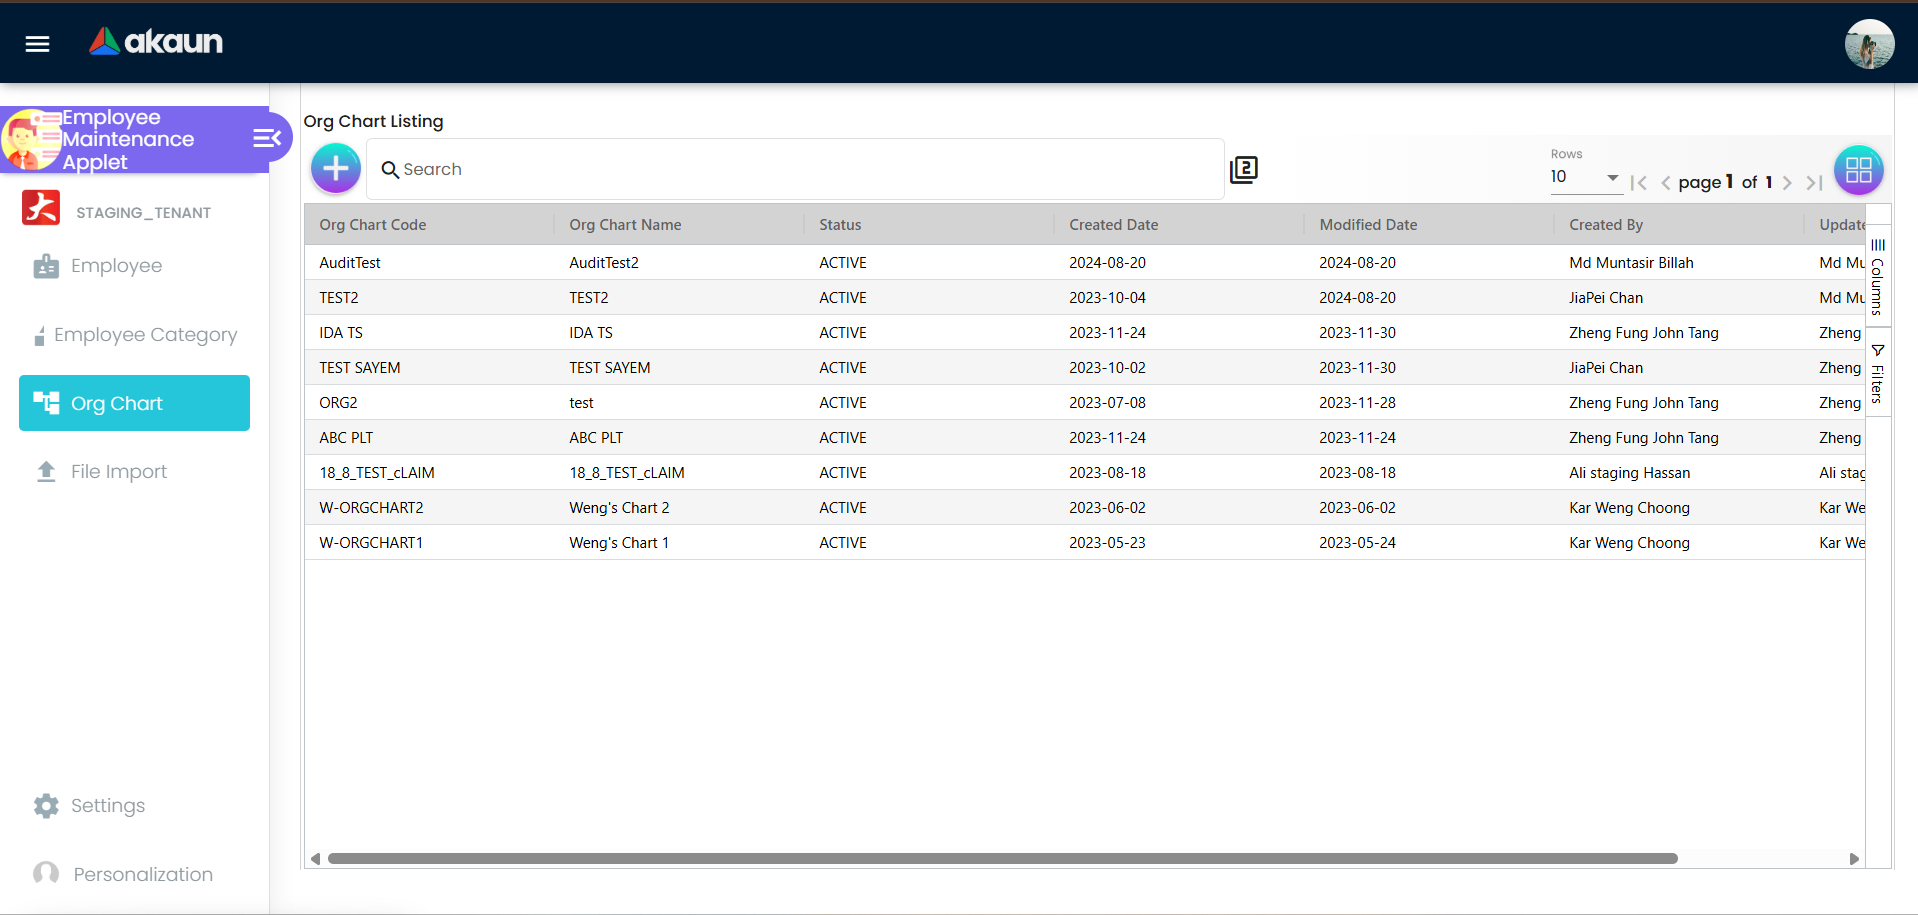Image resolution: width=1918 pixels, height=915 pixels.
Task: Select the AuditTest org chart row
Action: [x=350, y=263]
